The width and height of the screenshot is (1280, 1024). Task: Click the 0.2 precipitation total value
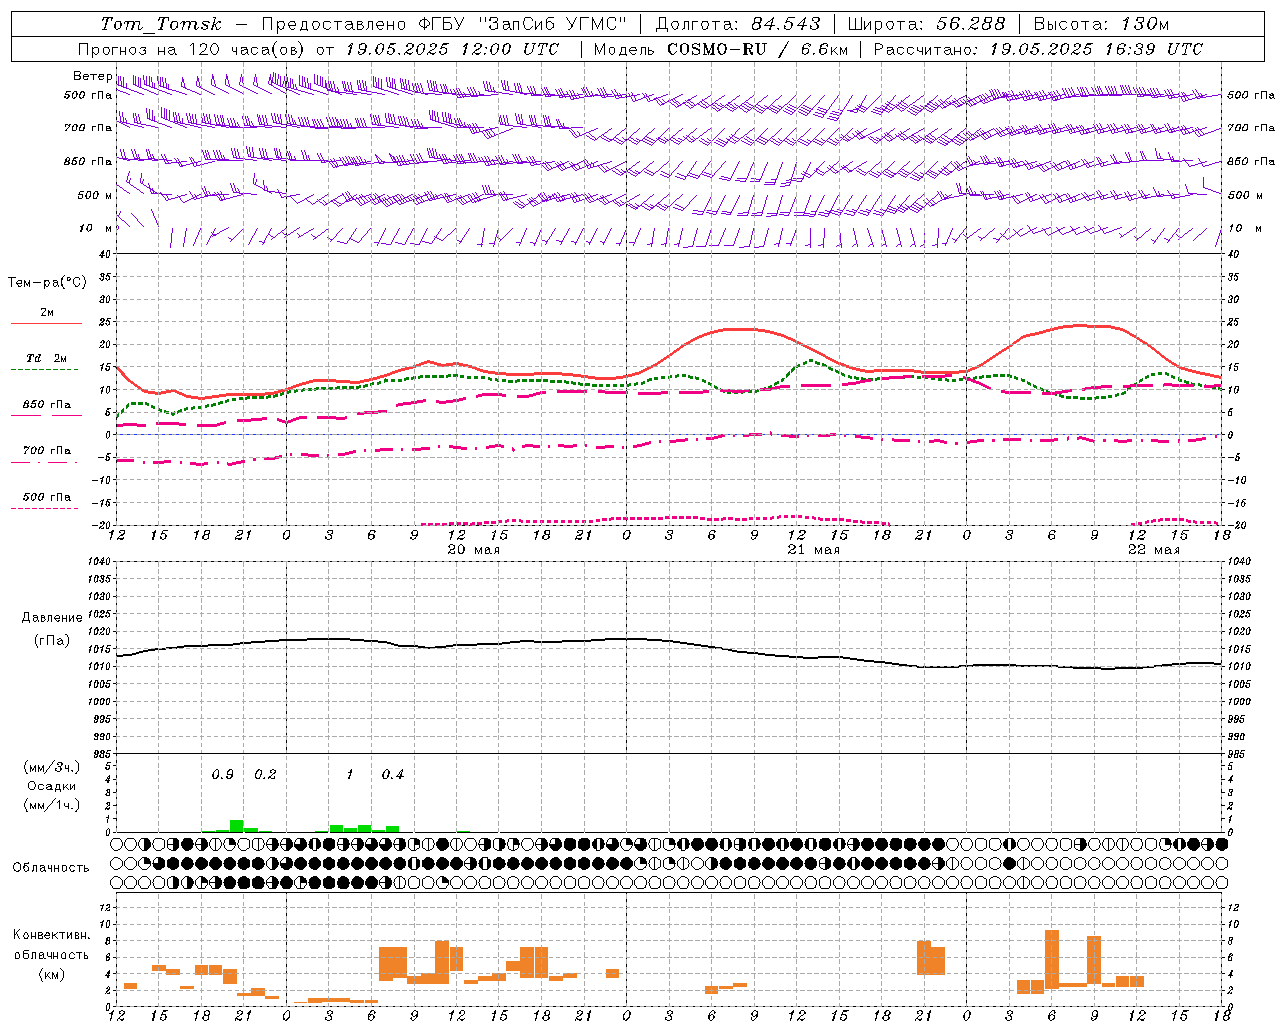pyautogui.click(x=265, y=775)
